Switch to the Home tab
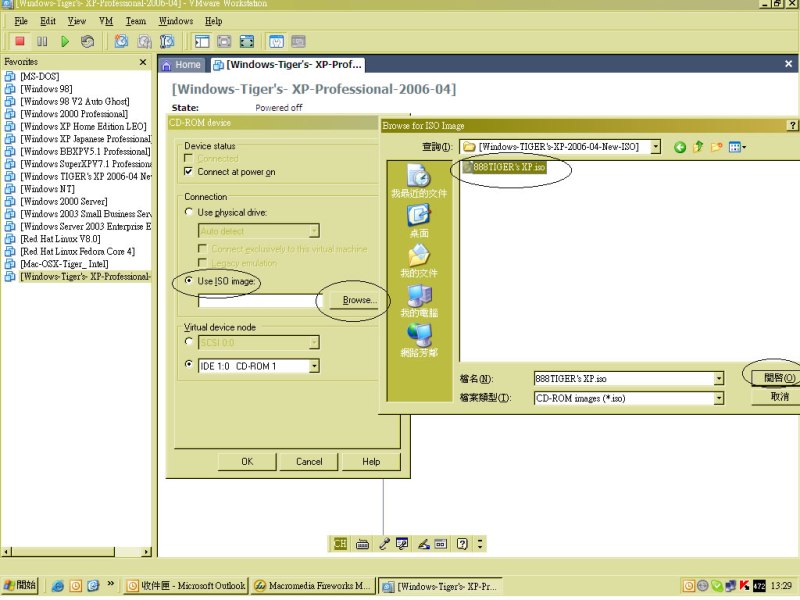Screen dimensions: 800x600 [x=182, y=65]
